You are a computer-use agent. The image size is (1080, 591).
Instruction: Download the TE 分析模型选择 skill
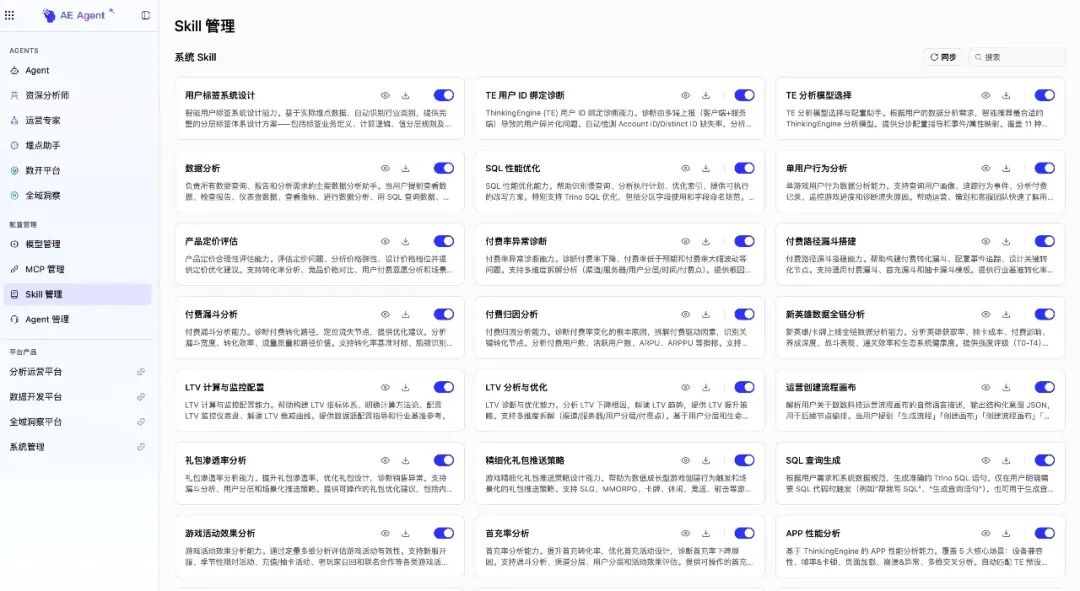1006,95
